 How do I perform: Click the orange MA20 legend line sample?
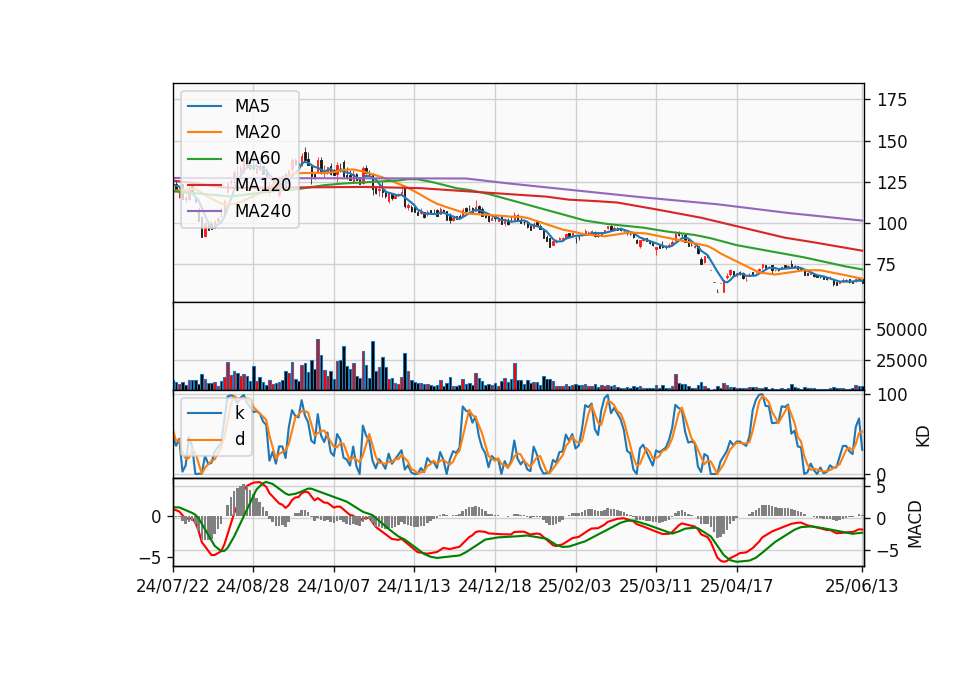(204, 132)
